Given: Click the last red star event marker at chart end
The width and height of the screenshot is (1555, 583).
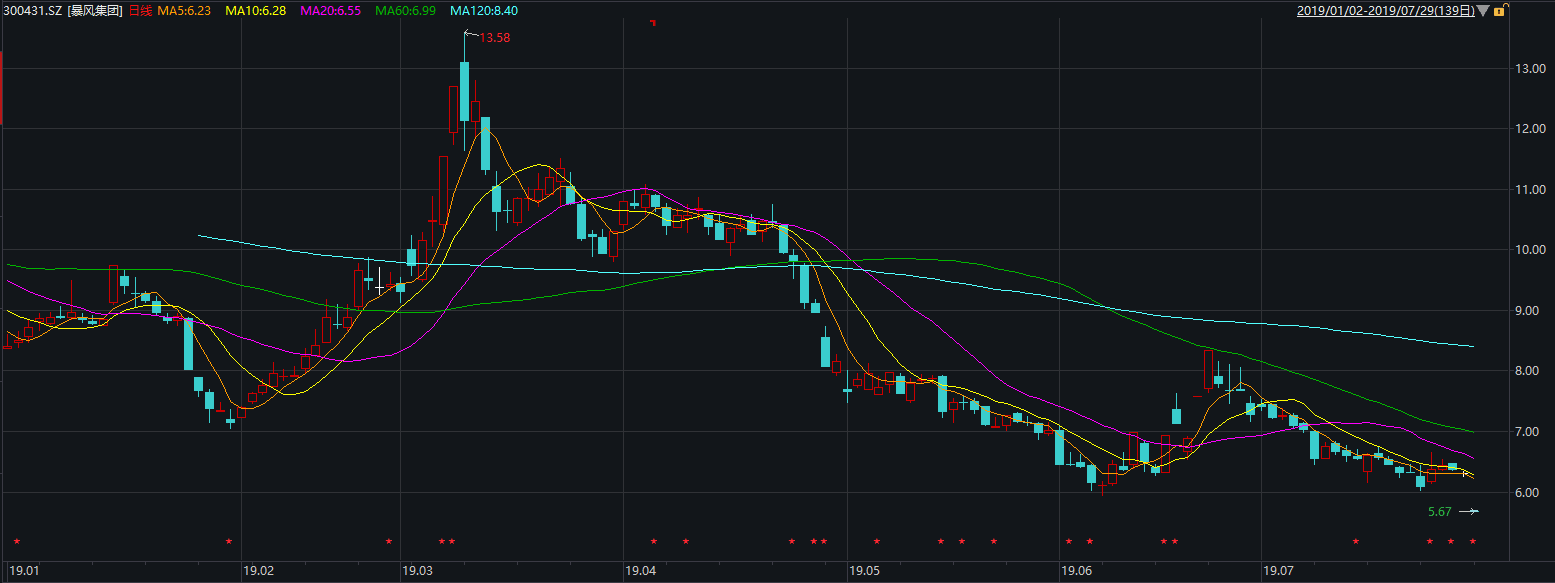Looking at the screenshot, I should (1472, 541).
